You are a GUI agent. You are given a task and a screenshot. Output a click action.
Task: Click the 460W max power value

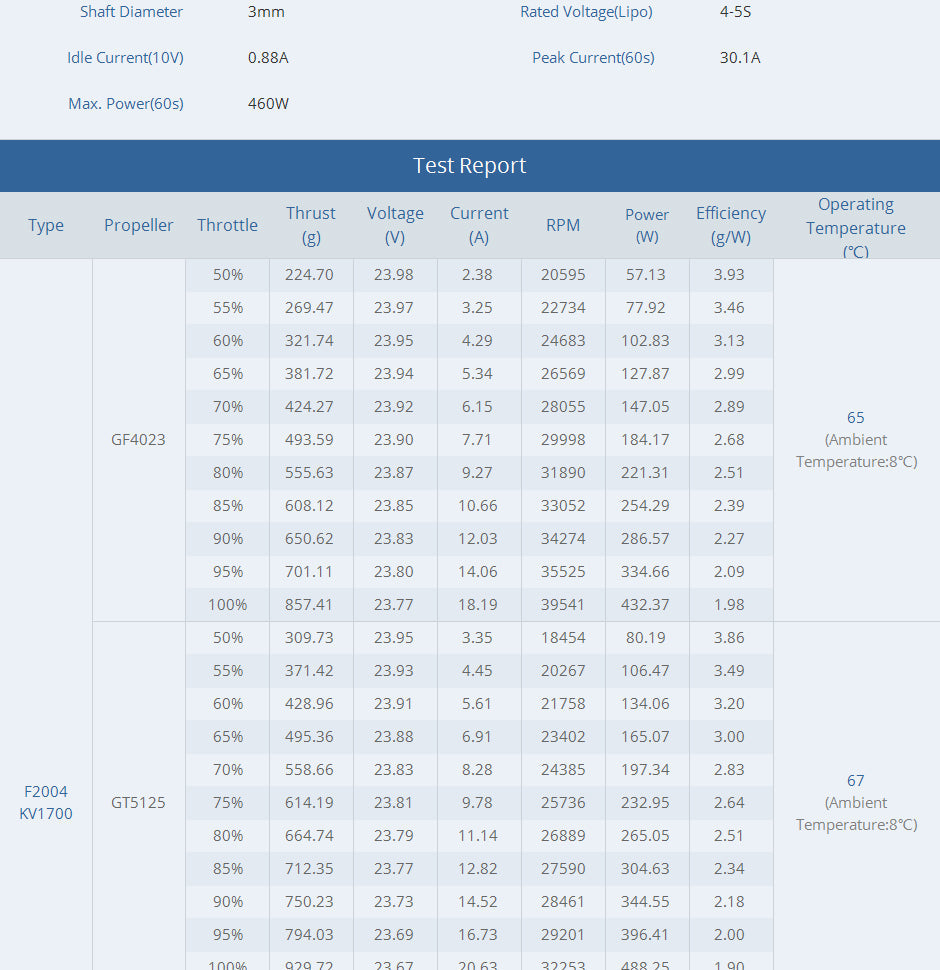269,104
